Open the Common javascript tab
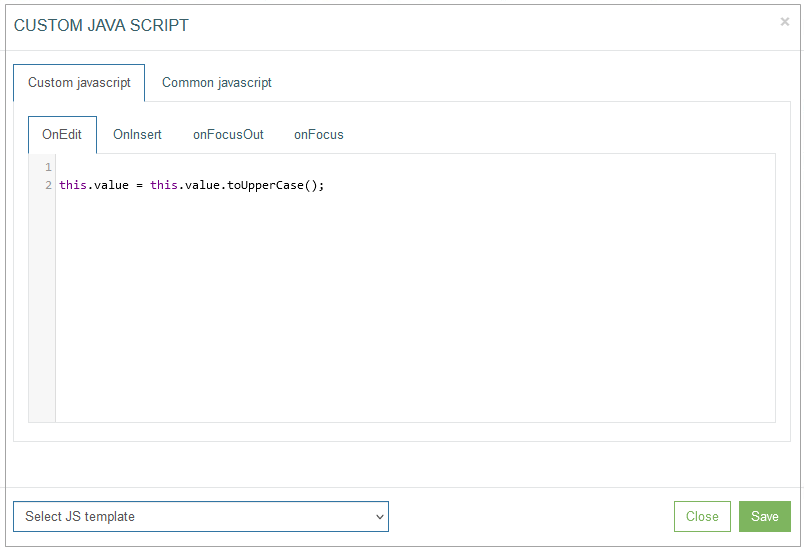This screenshot has width=804, height=550. (216, 83)
